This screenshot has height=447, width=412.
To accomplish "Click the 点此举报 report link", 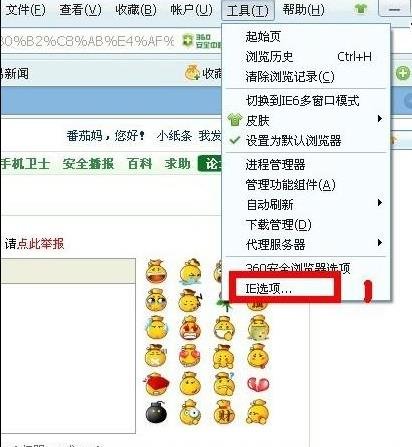I will click(40, 244).
